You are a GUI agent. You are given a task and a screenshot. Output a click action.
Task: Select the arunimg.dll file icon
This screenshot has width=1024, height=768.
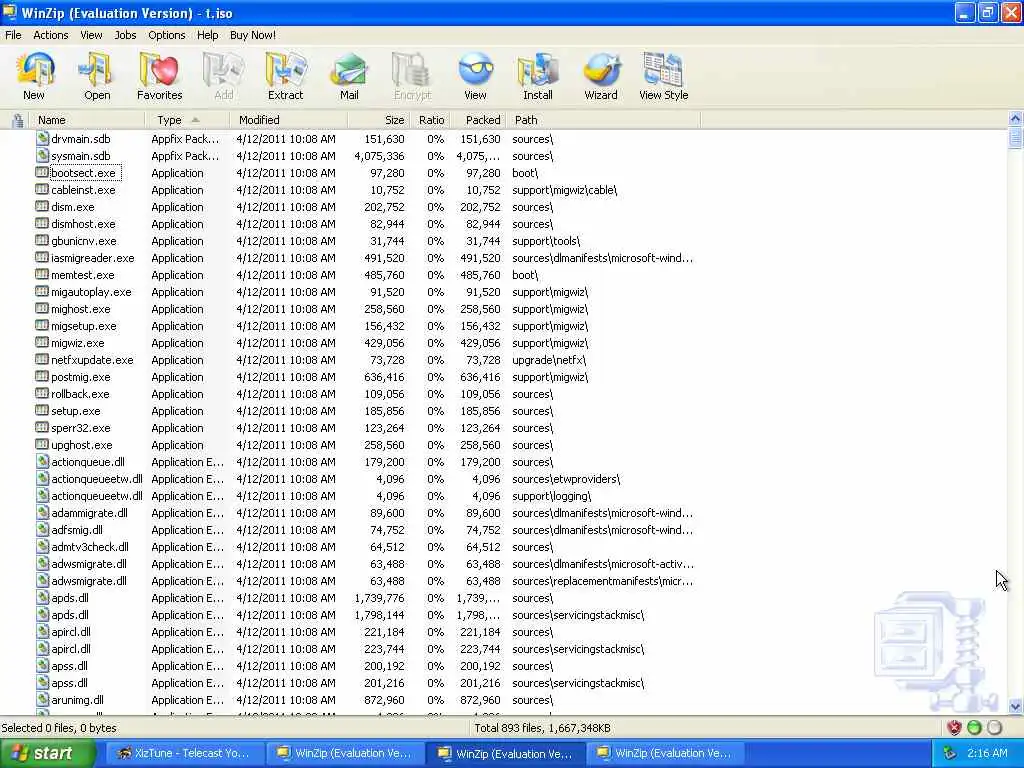click(x=42, y=699)
